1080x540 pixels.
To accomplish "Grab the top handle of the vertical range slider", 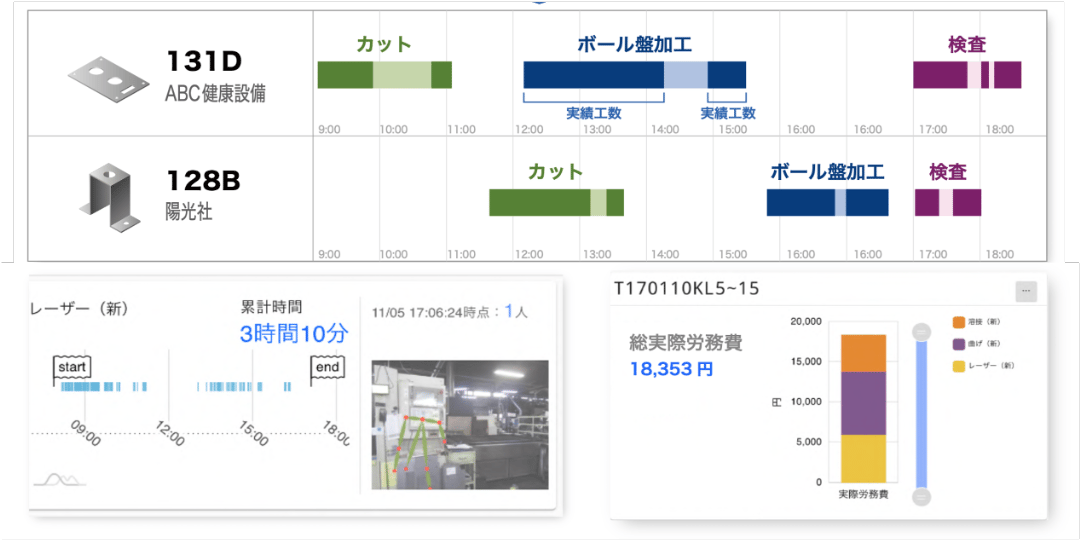I will (921, 332).
